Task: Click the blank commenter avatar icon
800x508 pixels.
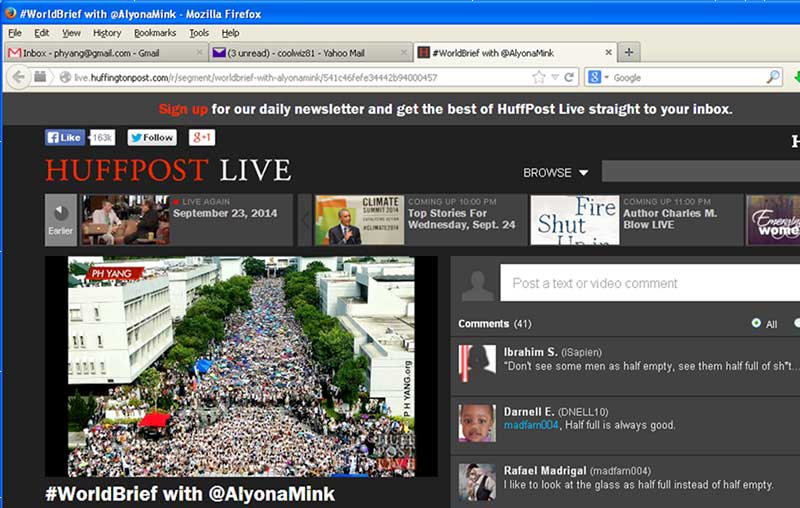Action: (478, 285)
